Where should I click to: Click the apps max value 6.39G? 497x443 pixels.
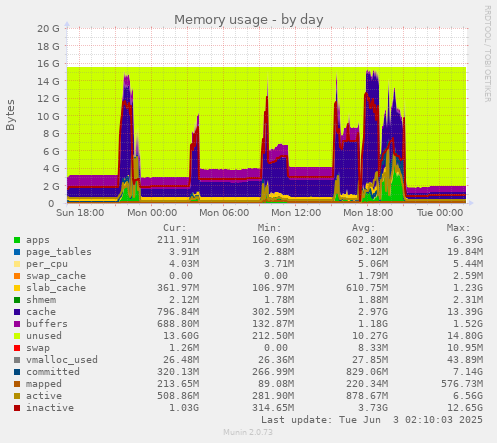click(468, 240)
